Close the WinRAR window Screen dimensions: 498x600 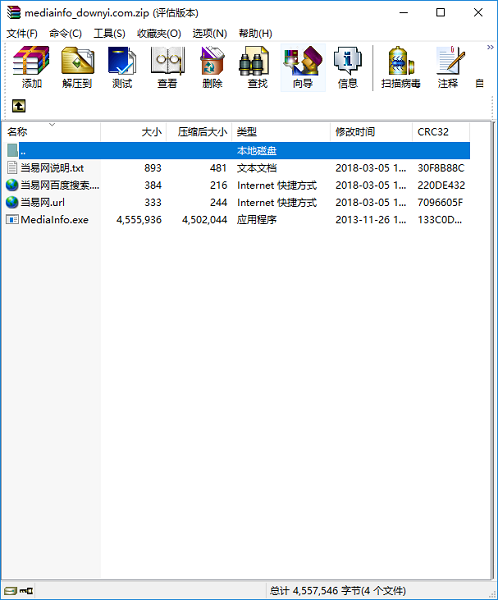click(478, 13)
